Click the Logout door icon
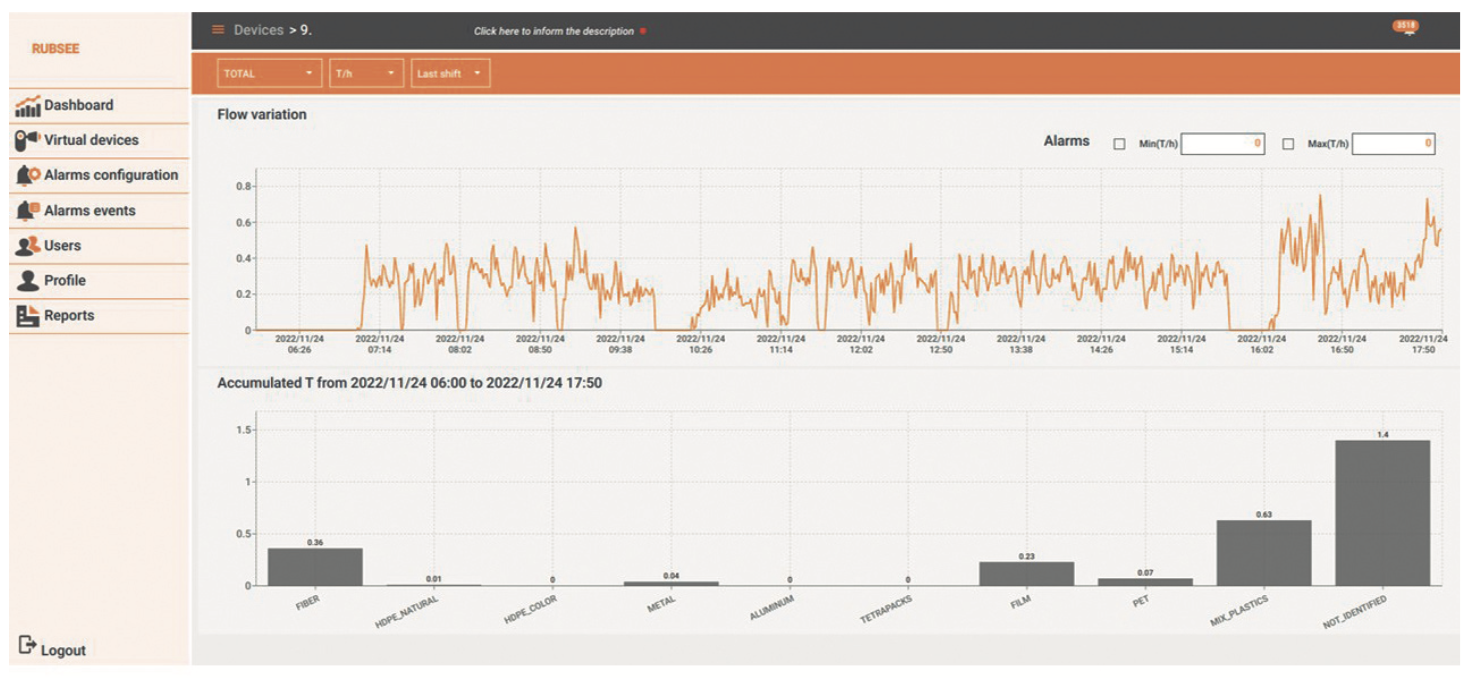 tap(27, 646)
